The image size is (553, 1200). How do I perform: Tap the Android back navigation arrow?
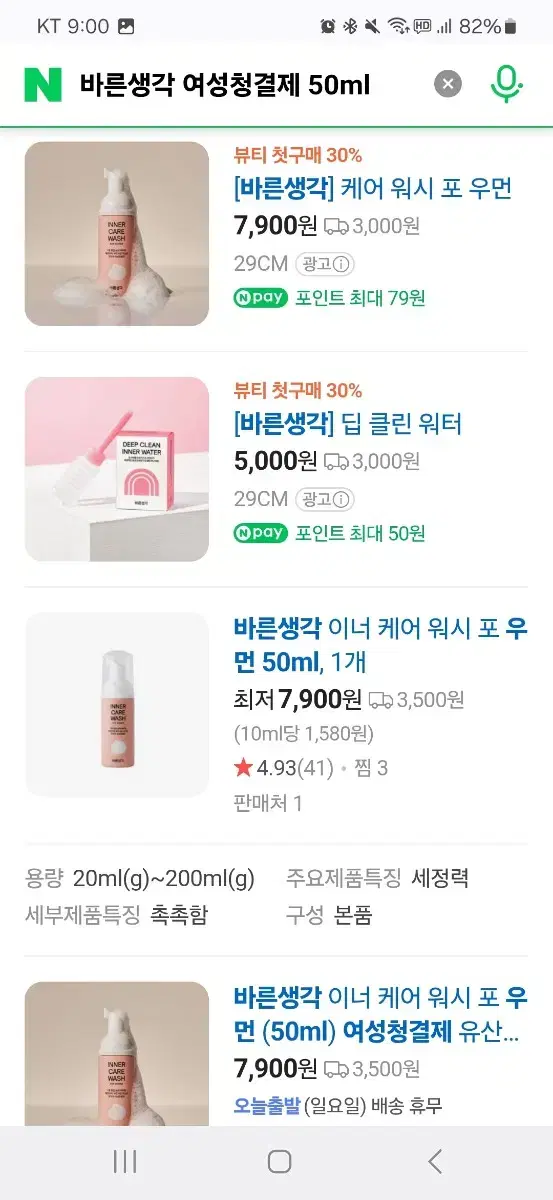[x=434, y=1161]
